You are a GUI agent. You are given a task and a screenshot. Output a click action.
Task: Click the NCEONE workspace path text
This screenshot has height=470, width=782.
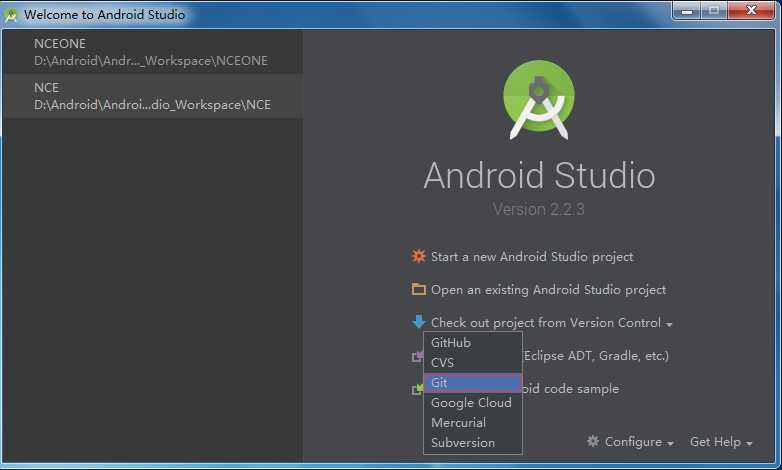[151, 61]
